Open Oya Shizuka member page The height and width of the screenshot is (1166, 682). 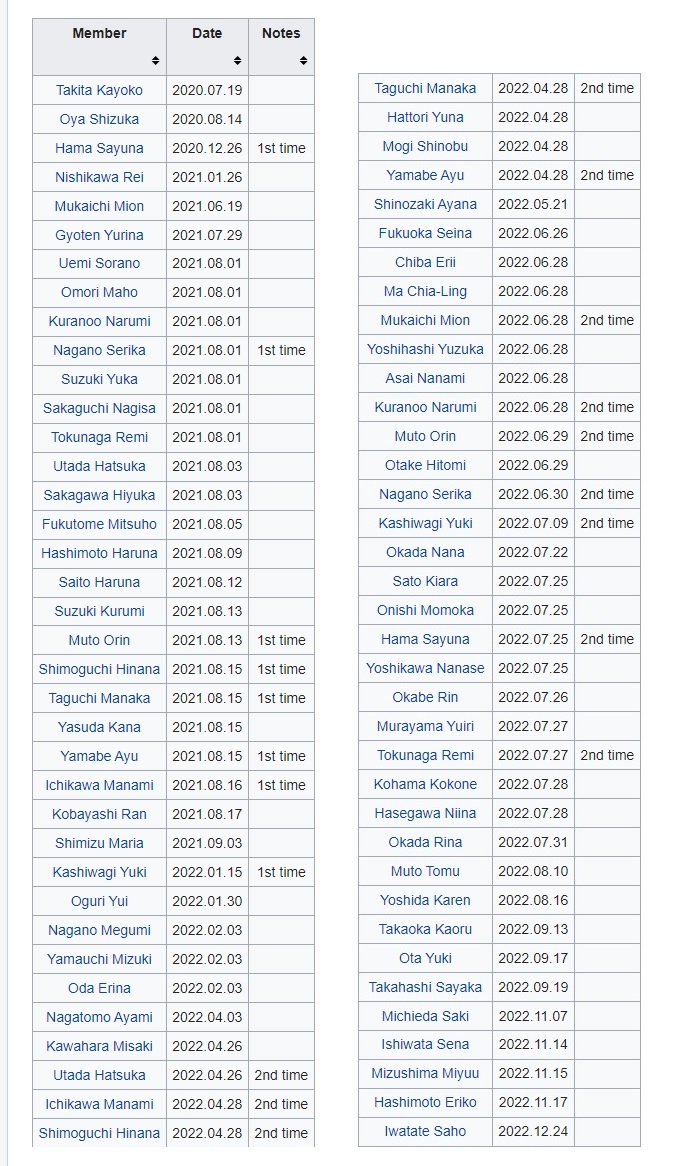click(x=99, y=119)
